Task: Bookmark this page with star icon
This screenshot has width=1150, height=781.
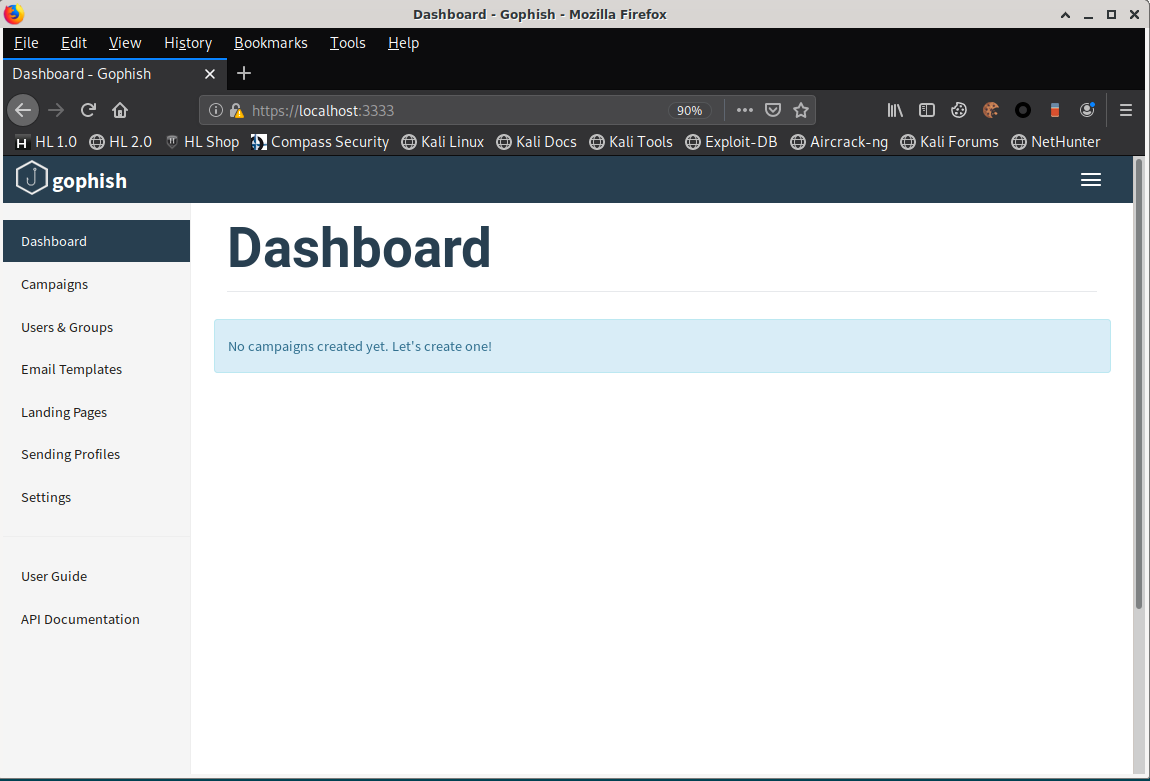Action: tap(800, 110)
